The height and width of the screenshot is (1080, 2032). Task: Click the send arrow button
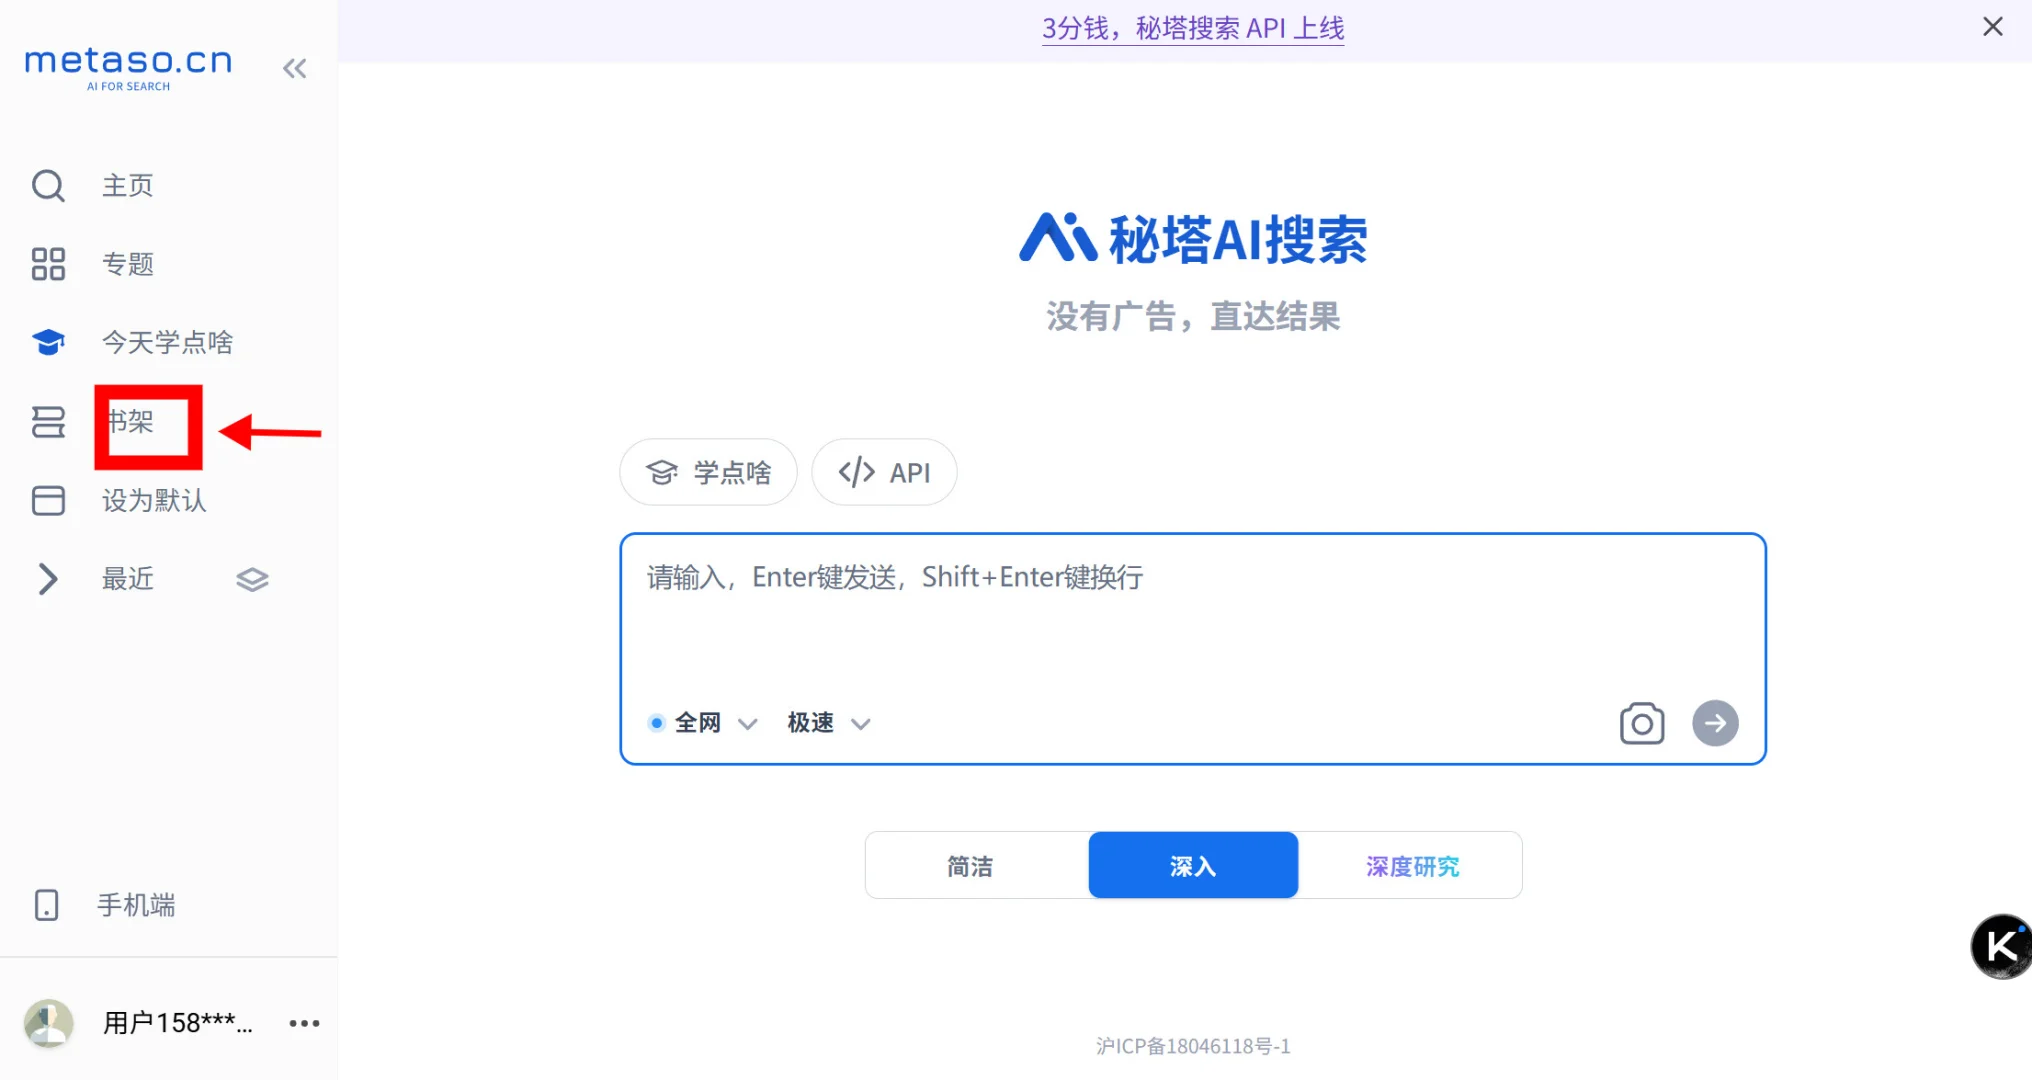click(1715, 723)
